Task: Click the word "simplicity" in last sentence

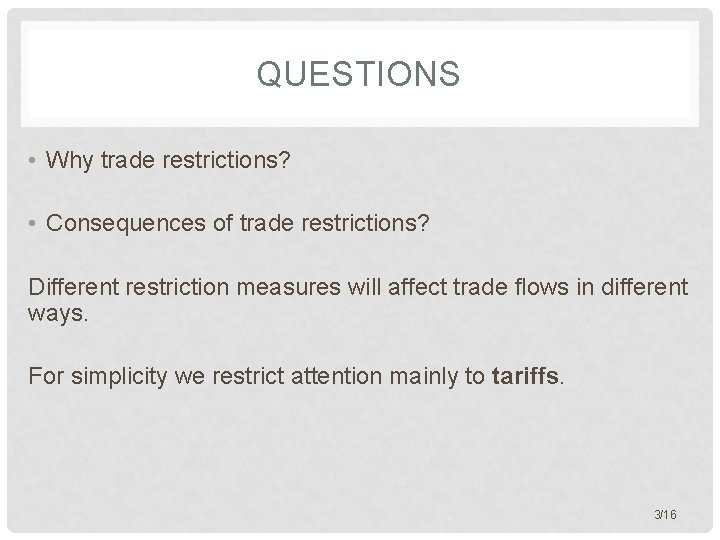Action: point(119,376)
